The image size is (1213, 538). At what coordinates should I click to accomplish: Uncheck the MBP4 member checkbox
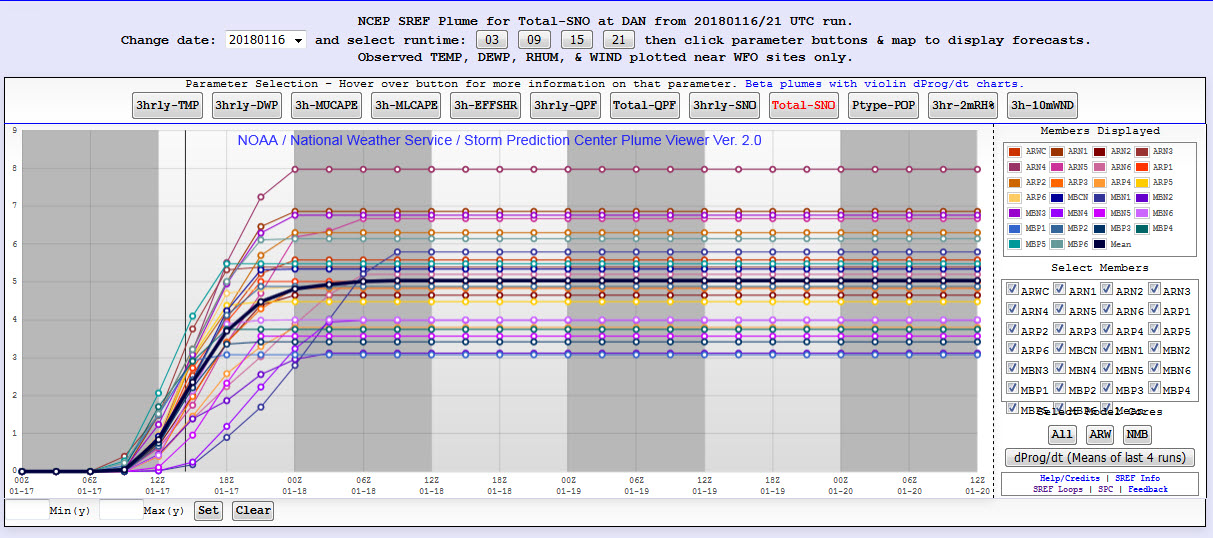1155,389
